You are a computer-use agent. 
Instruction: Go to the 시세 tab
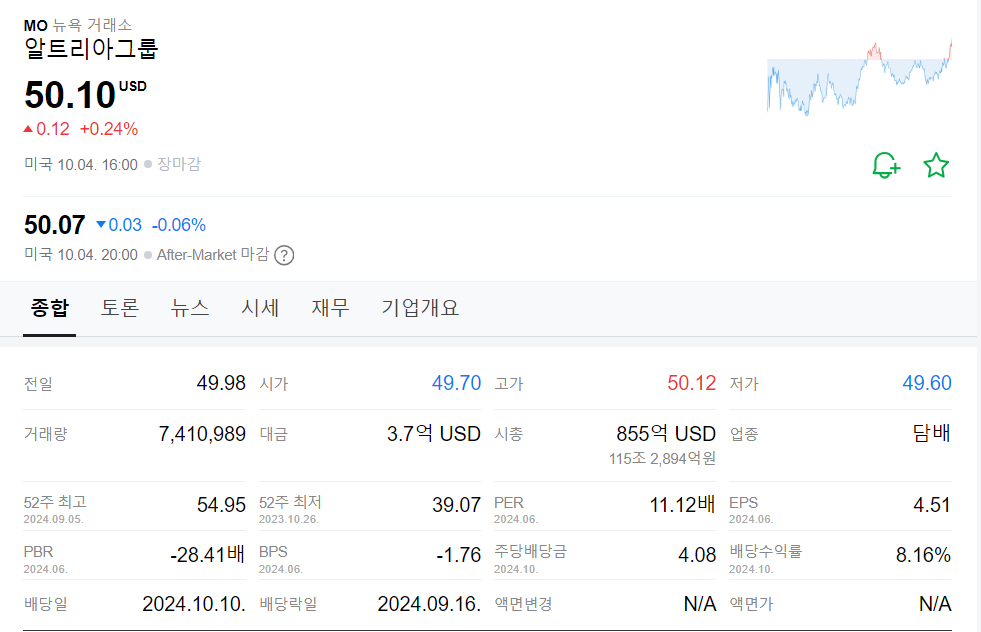260,308
